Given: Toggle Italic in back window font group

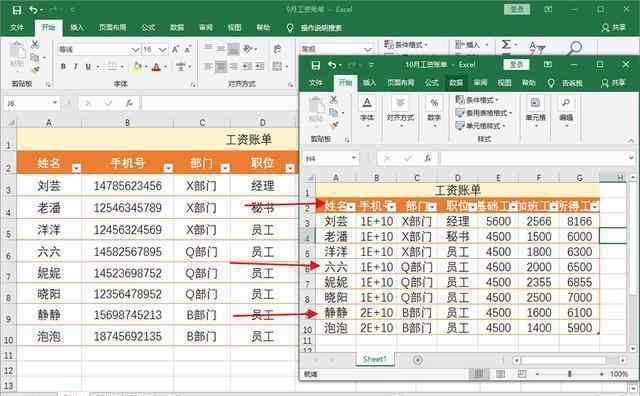Looking at the screenshot, I should tap(76, 67).
